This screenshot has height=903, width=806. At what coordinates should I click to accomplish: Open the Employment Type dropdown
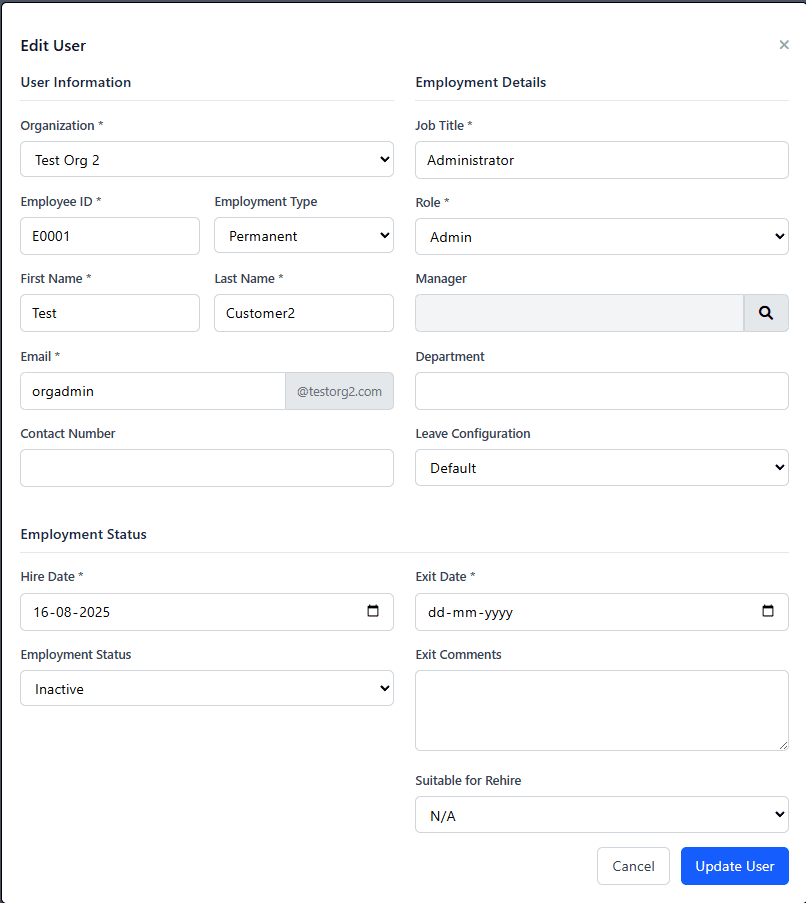click(303, 236)
